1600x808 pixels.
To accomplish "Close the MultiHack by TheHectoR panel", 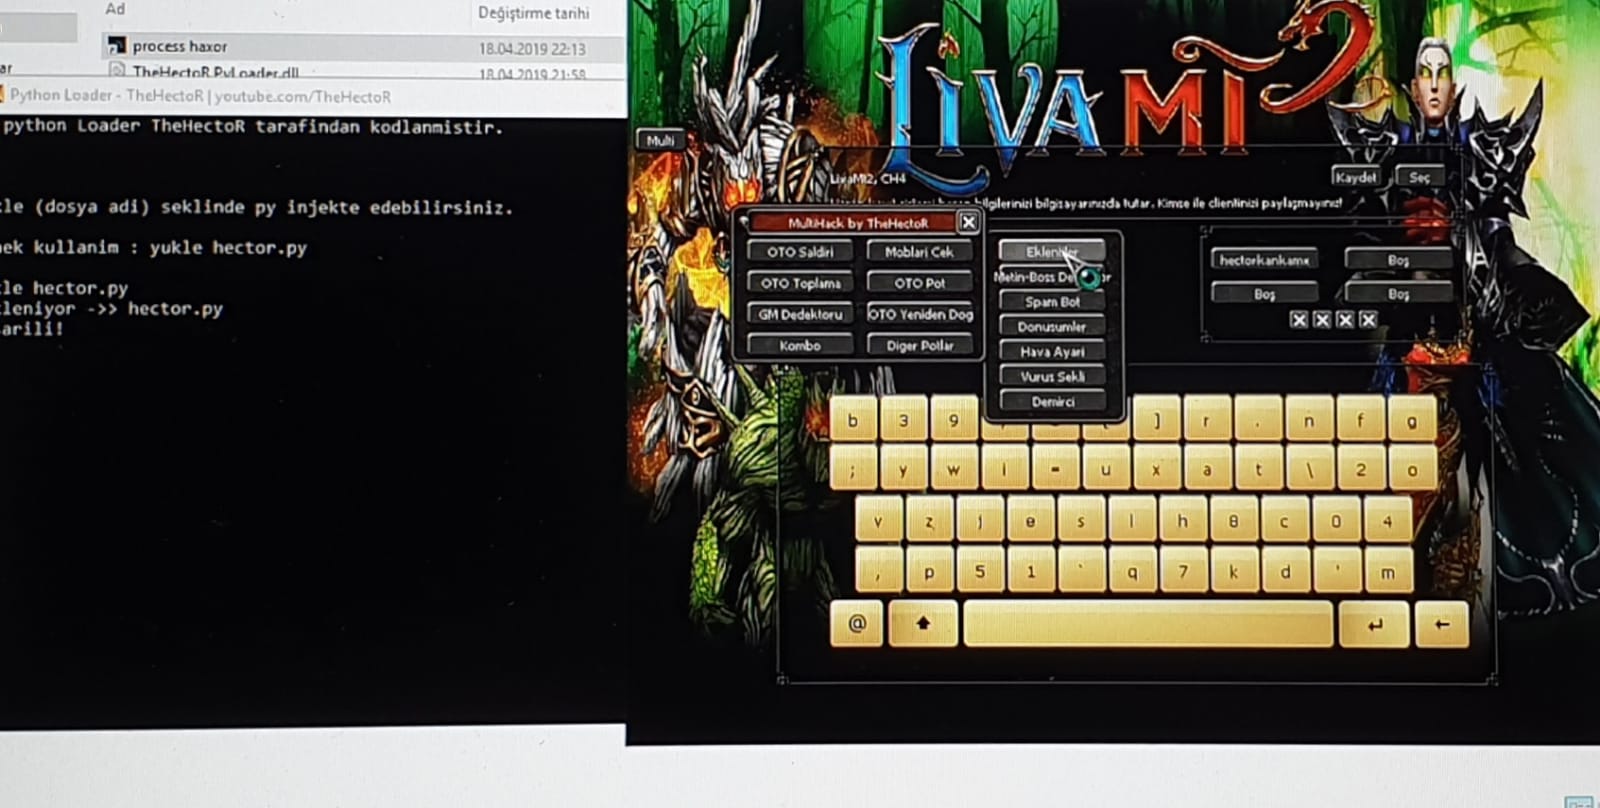I will point(968,222).
